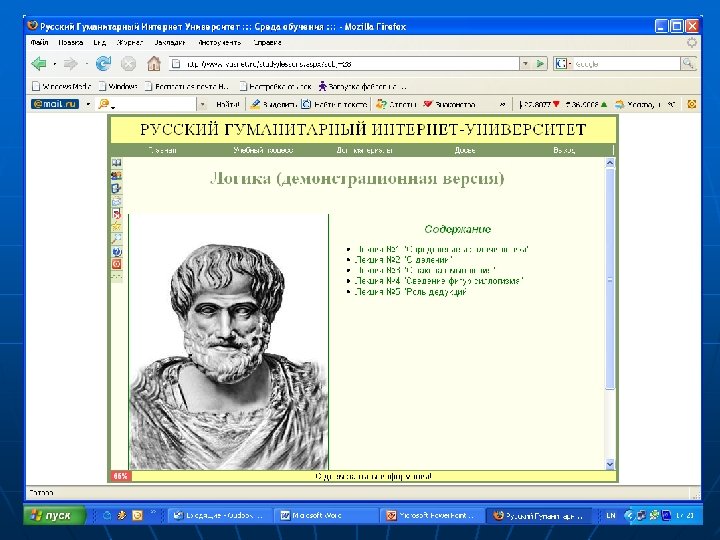This screenshot has width=720, height=540.
Task: Open the Закладки menu
Action: click(x=169, y=43)
